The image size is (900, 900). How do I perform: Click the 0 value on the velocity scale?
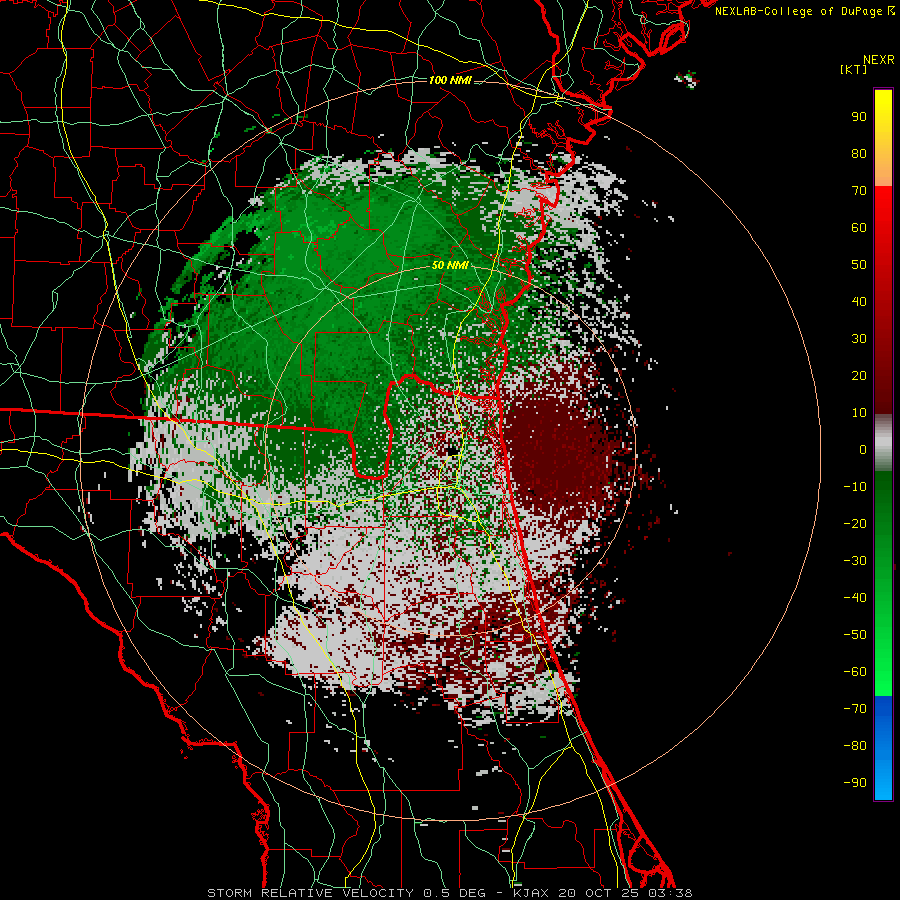(863, 449)
